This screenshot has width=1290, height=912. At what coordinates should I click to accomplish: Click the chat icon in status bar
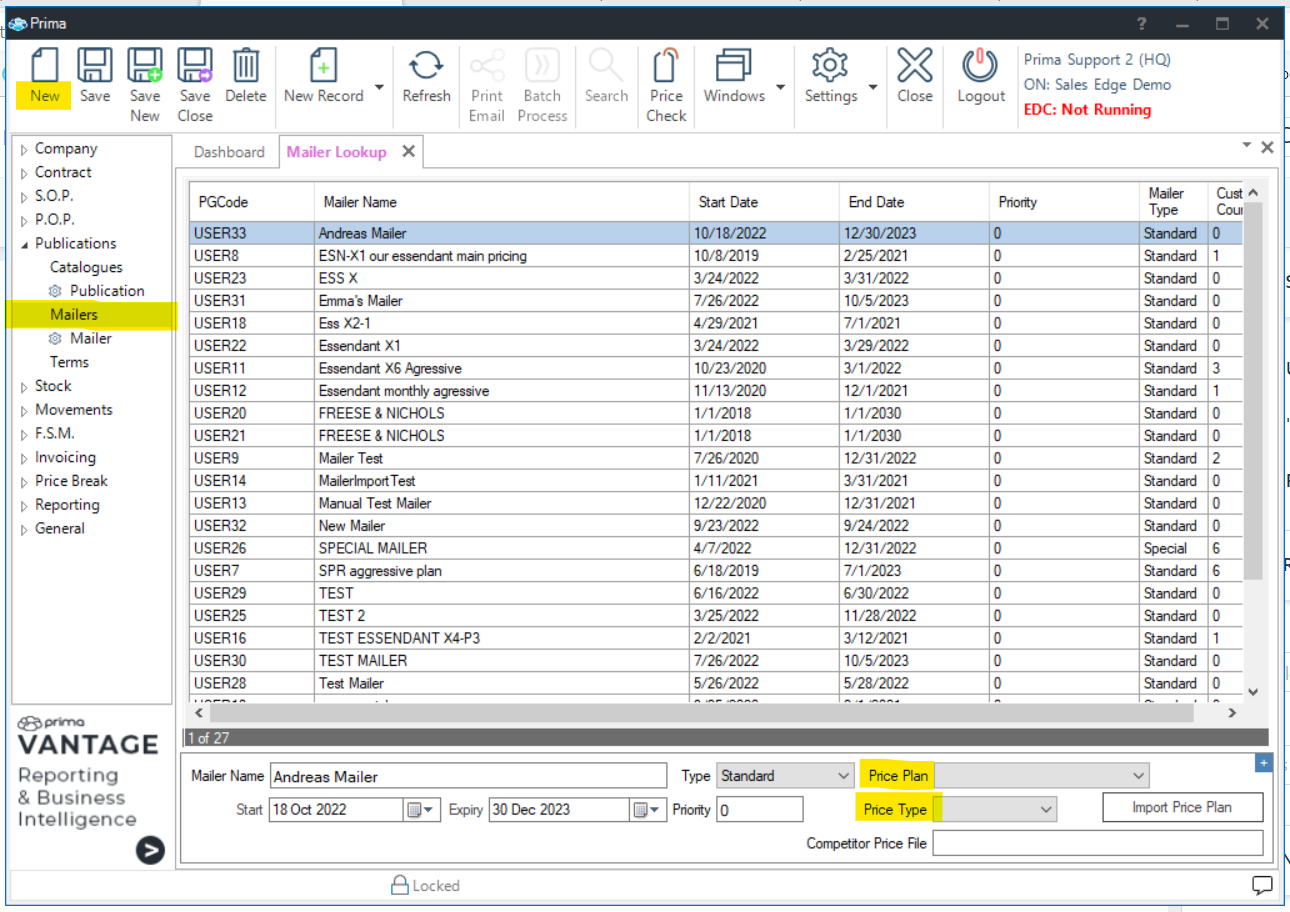click(x=1262, y=885)
